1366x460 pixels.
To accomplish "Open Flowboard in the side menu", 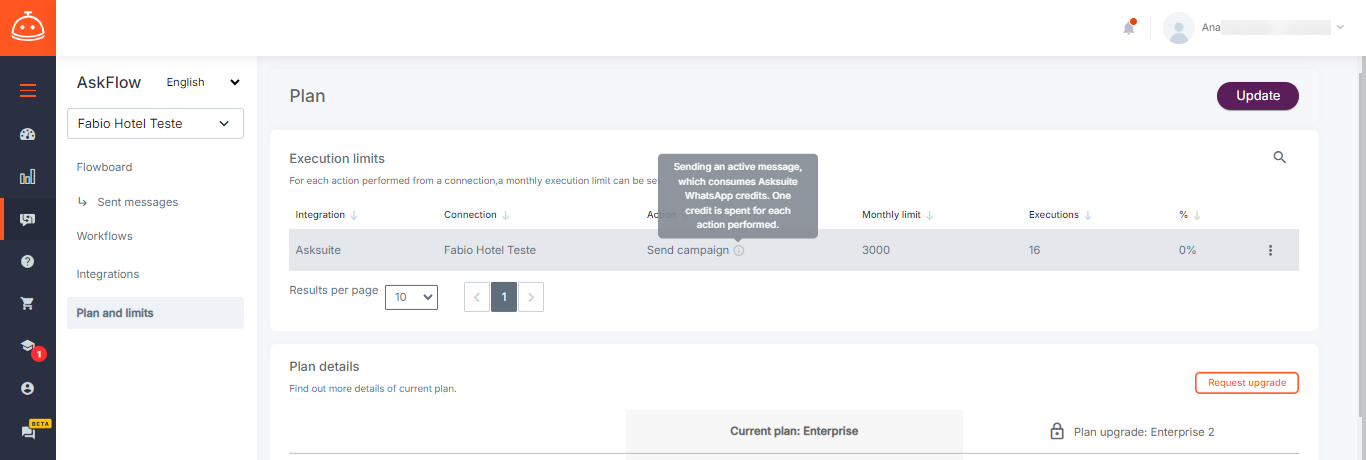I will click(104, 167).
